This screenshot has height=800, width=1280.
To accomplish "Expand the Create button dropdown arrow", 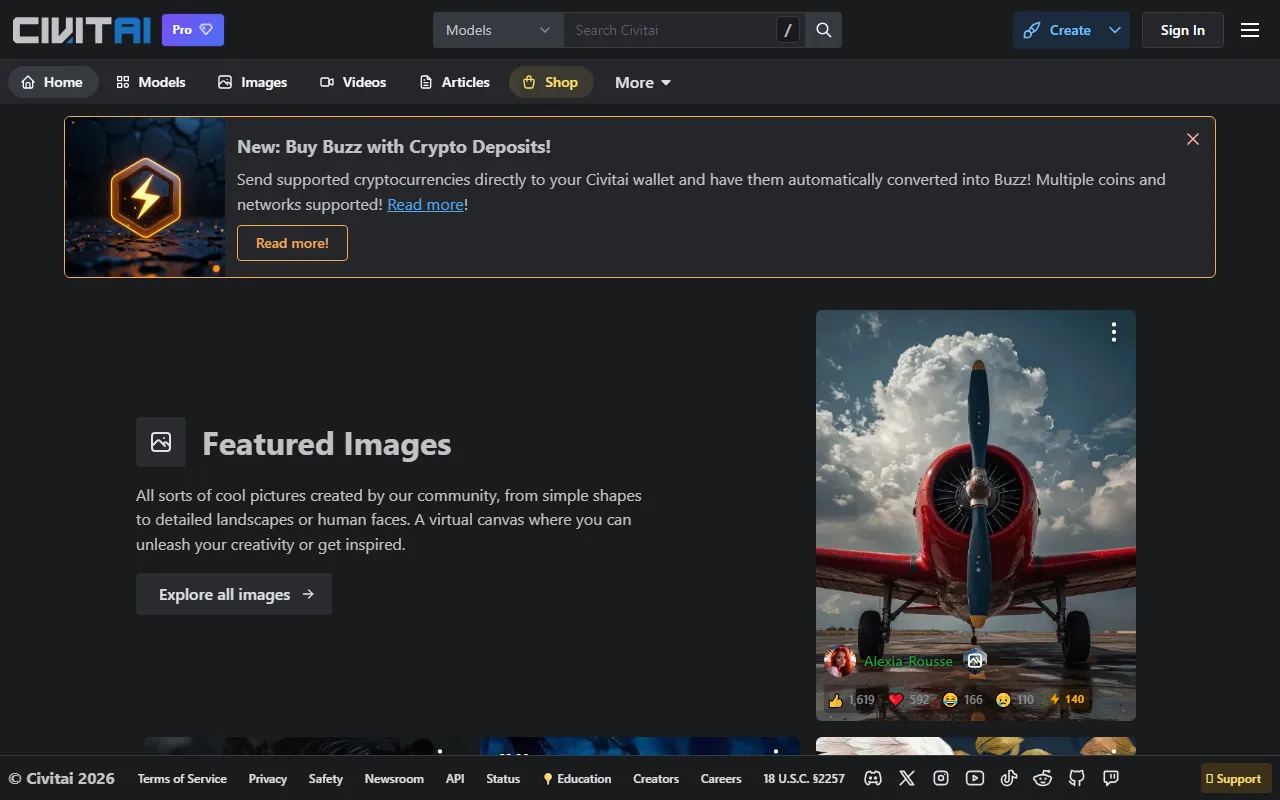I will point(1113,30).
